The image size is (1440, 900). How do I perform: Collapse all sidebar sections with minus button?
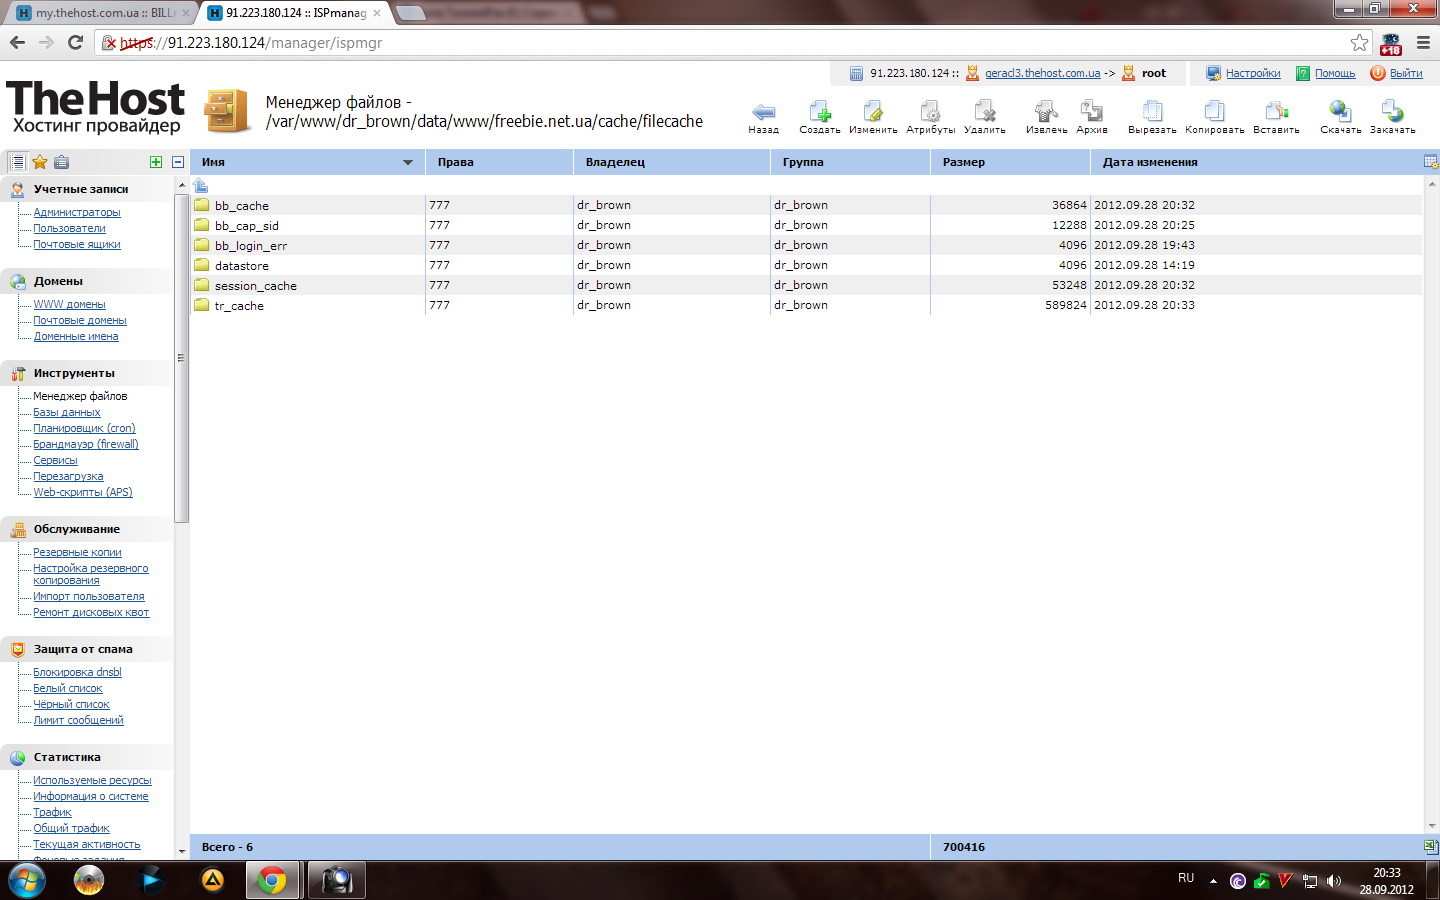point(178,162)
